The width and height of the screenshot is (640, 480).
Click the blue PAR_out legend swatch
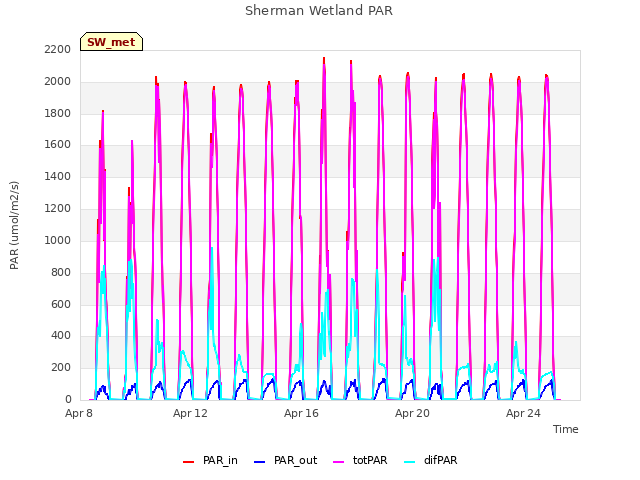(259, 462)
